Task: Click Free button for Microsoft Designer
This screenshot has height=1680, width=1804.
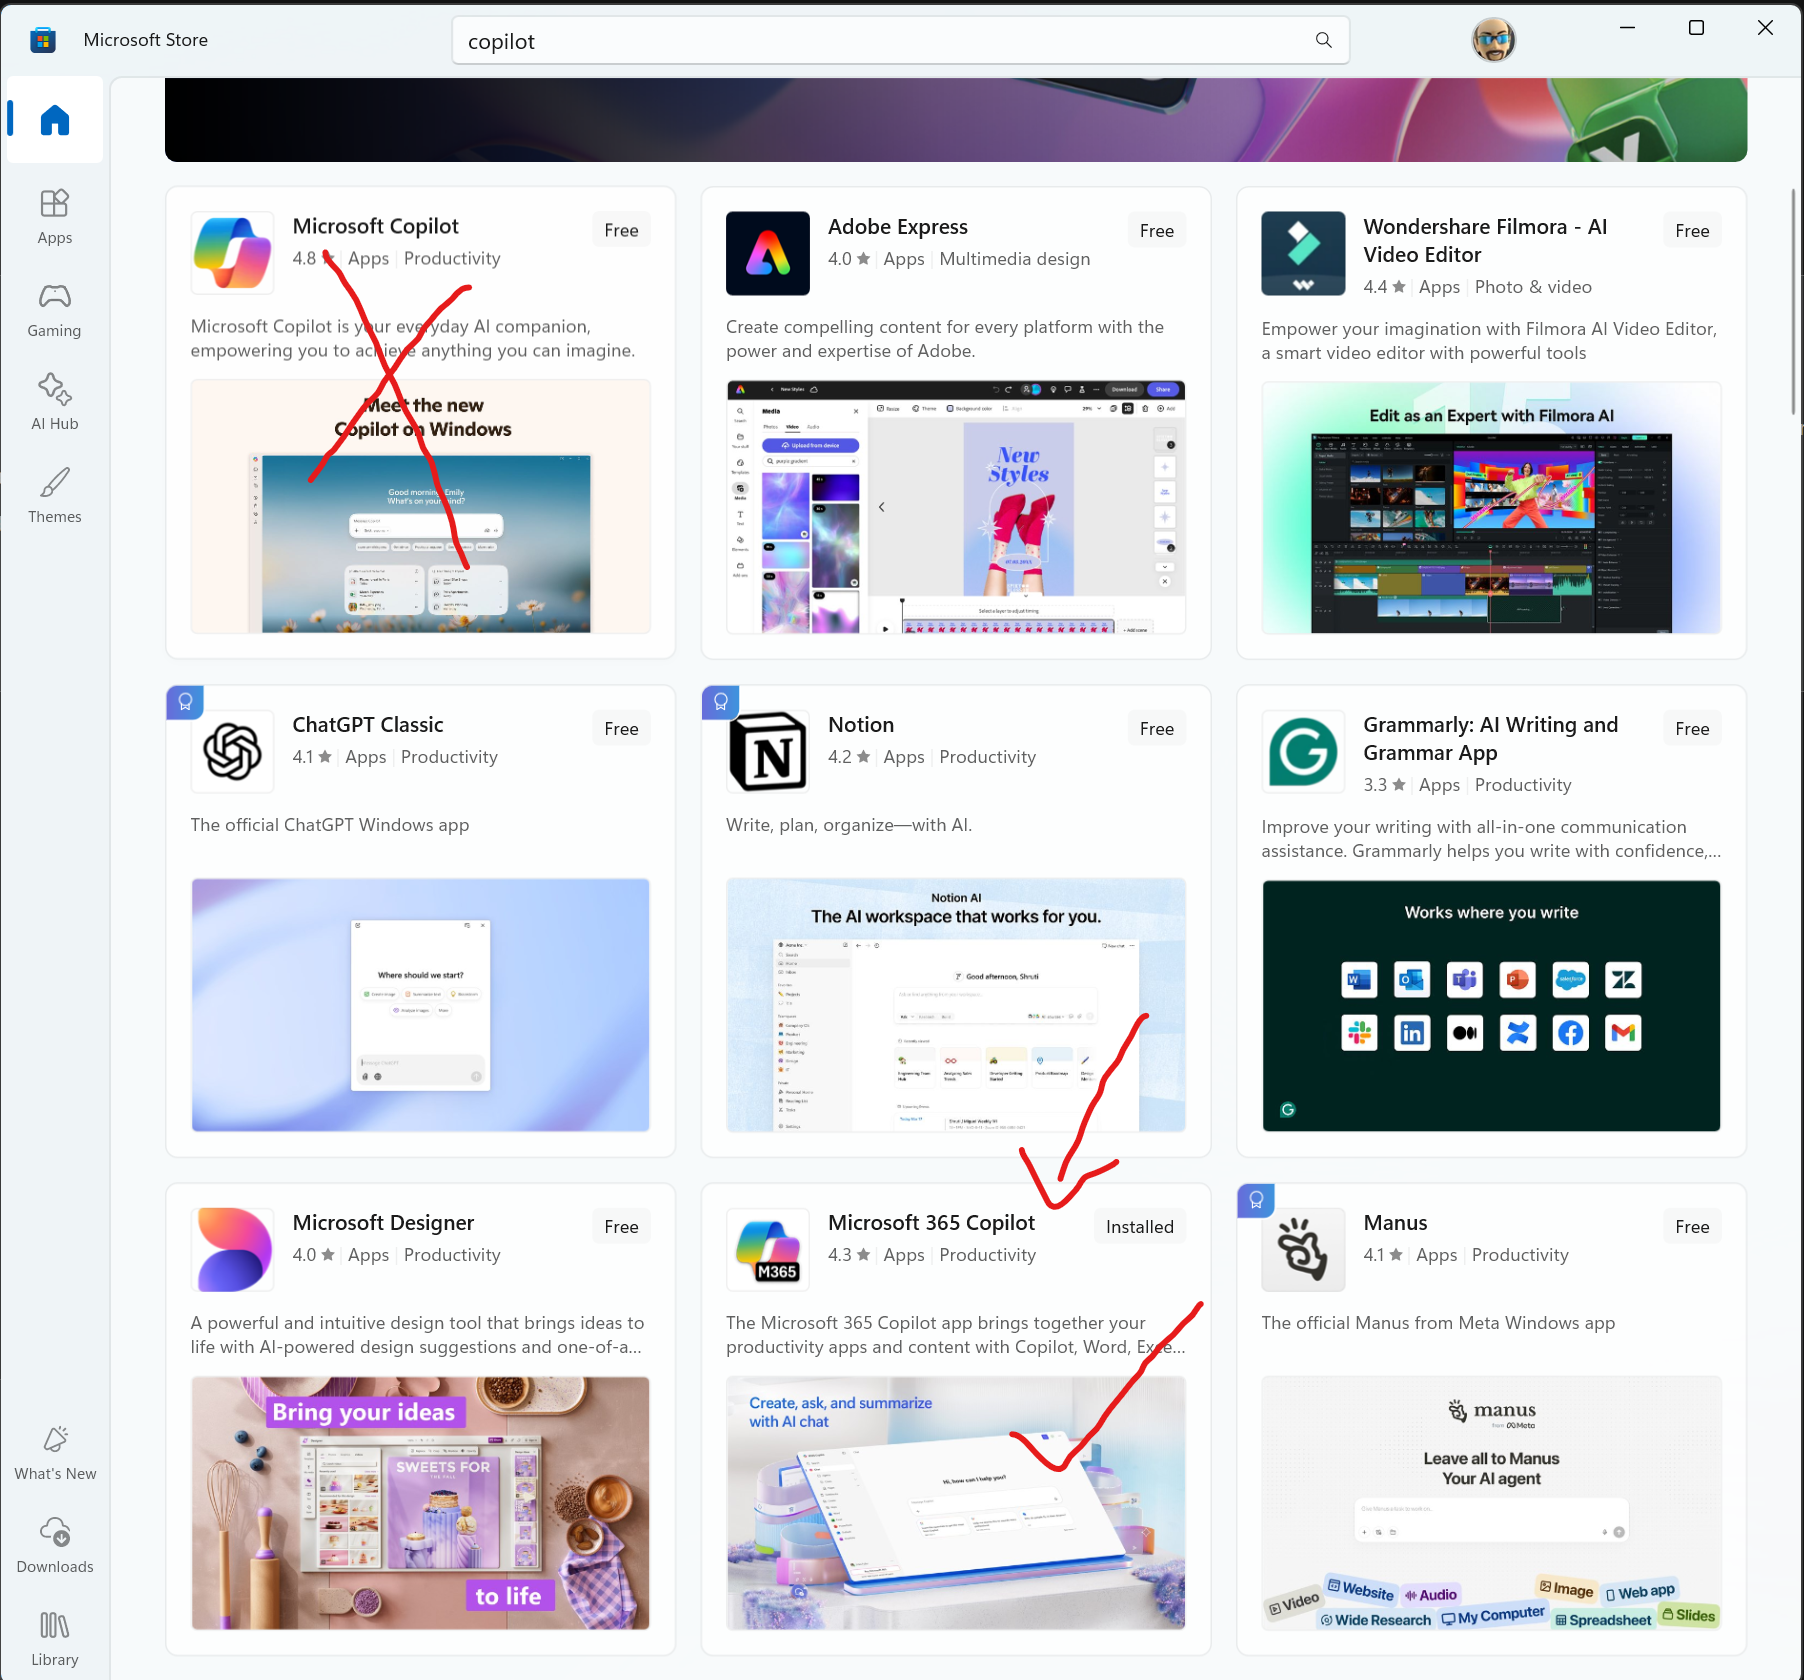Action: coord(621,1227)
